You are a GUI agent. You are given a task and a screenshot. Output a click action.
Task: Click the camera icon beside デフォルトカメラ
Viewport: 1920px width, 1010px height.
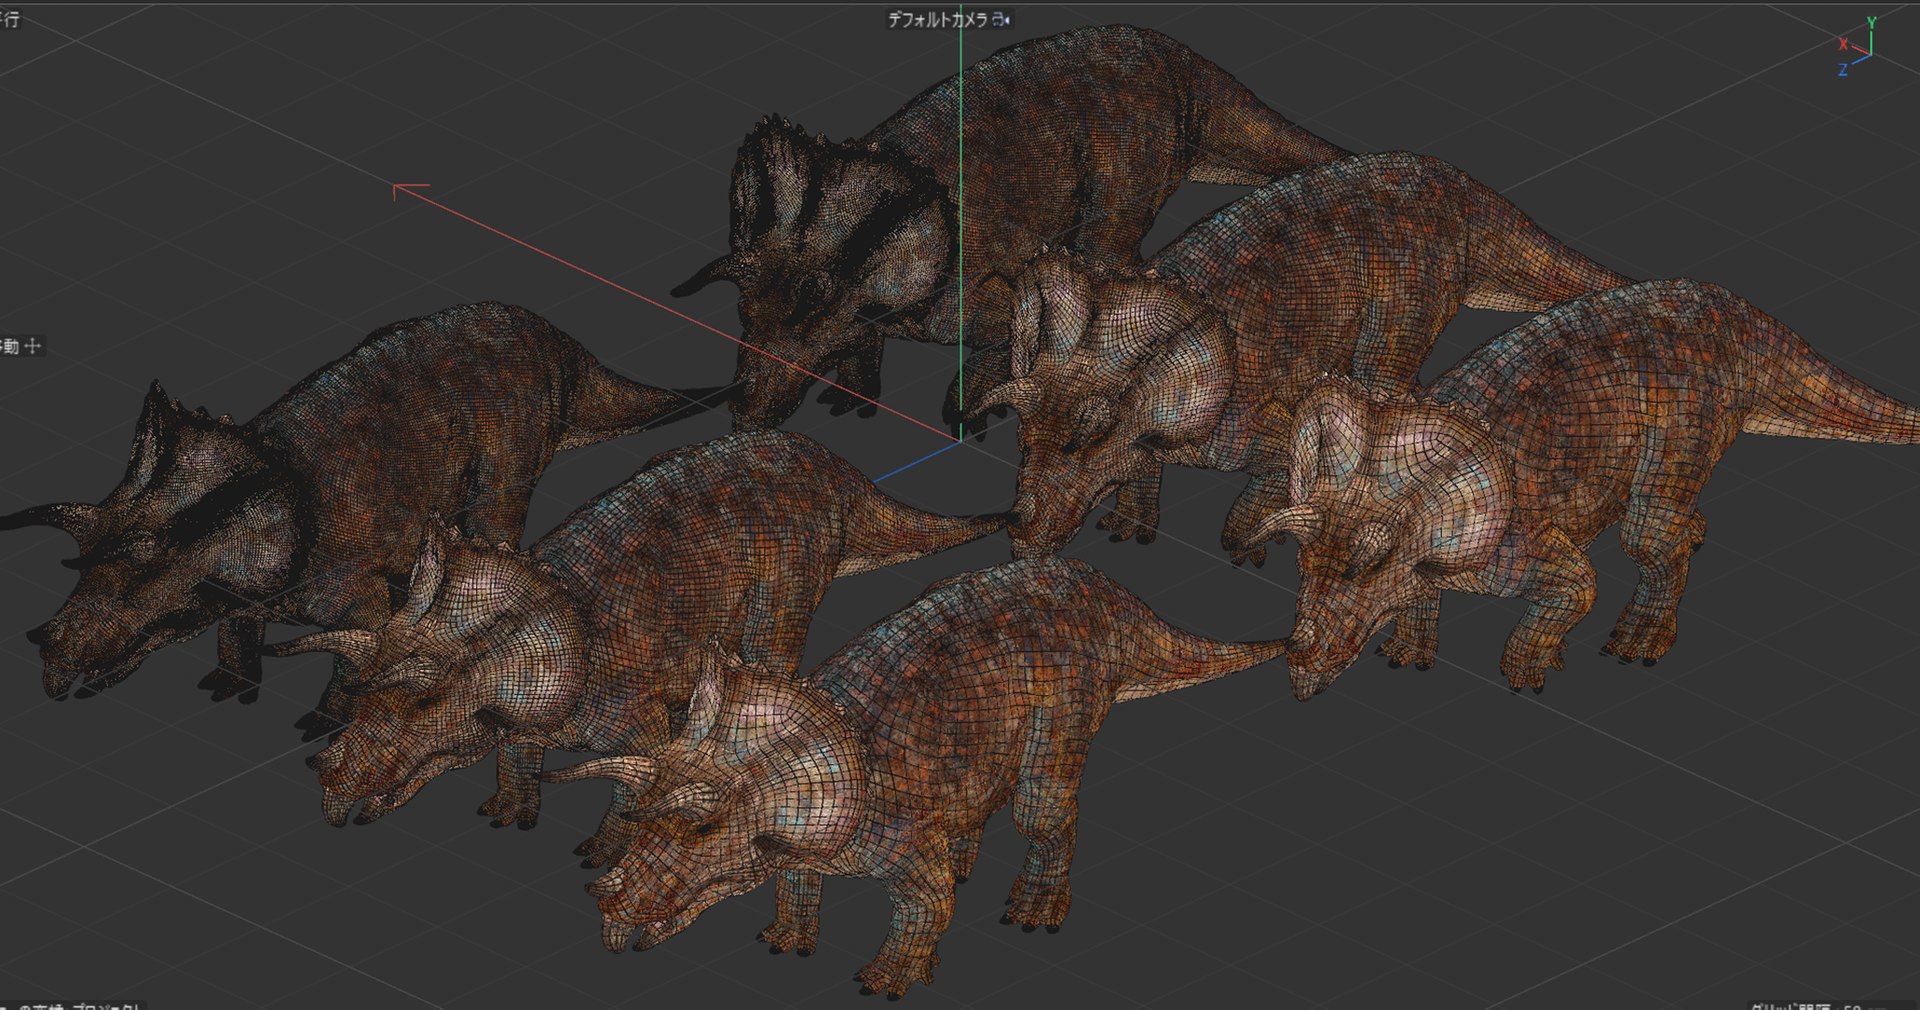point(1001,19)
